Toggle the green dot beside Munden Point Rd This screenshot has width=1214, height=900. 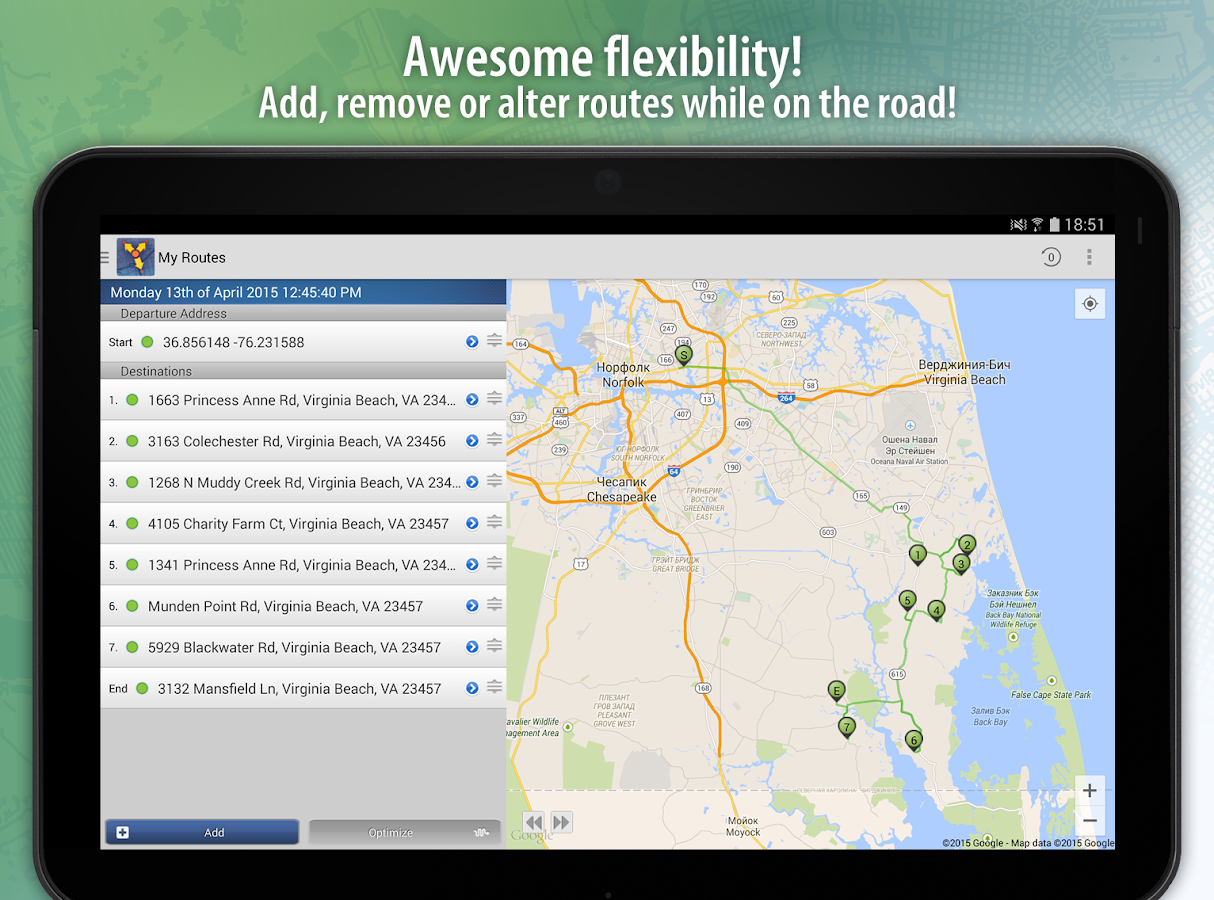pos(134,605)
